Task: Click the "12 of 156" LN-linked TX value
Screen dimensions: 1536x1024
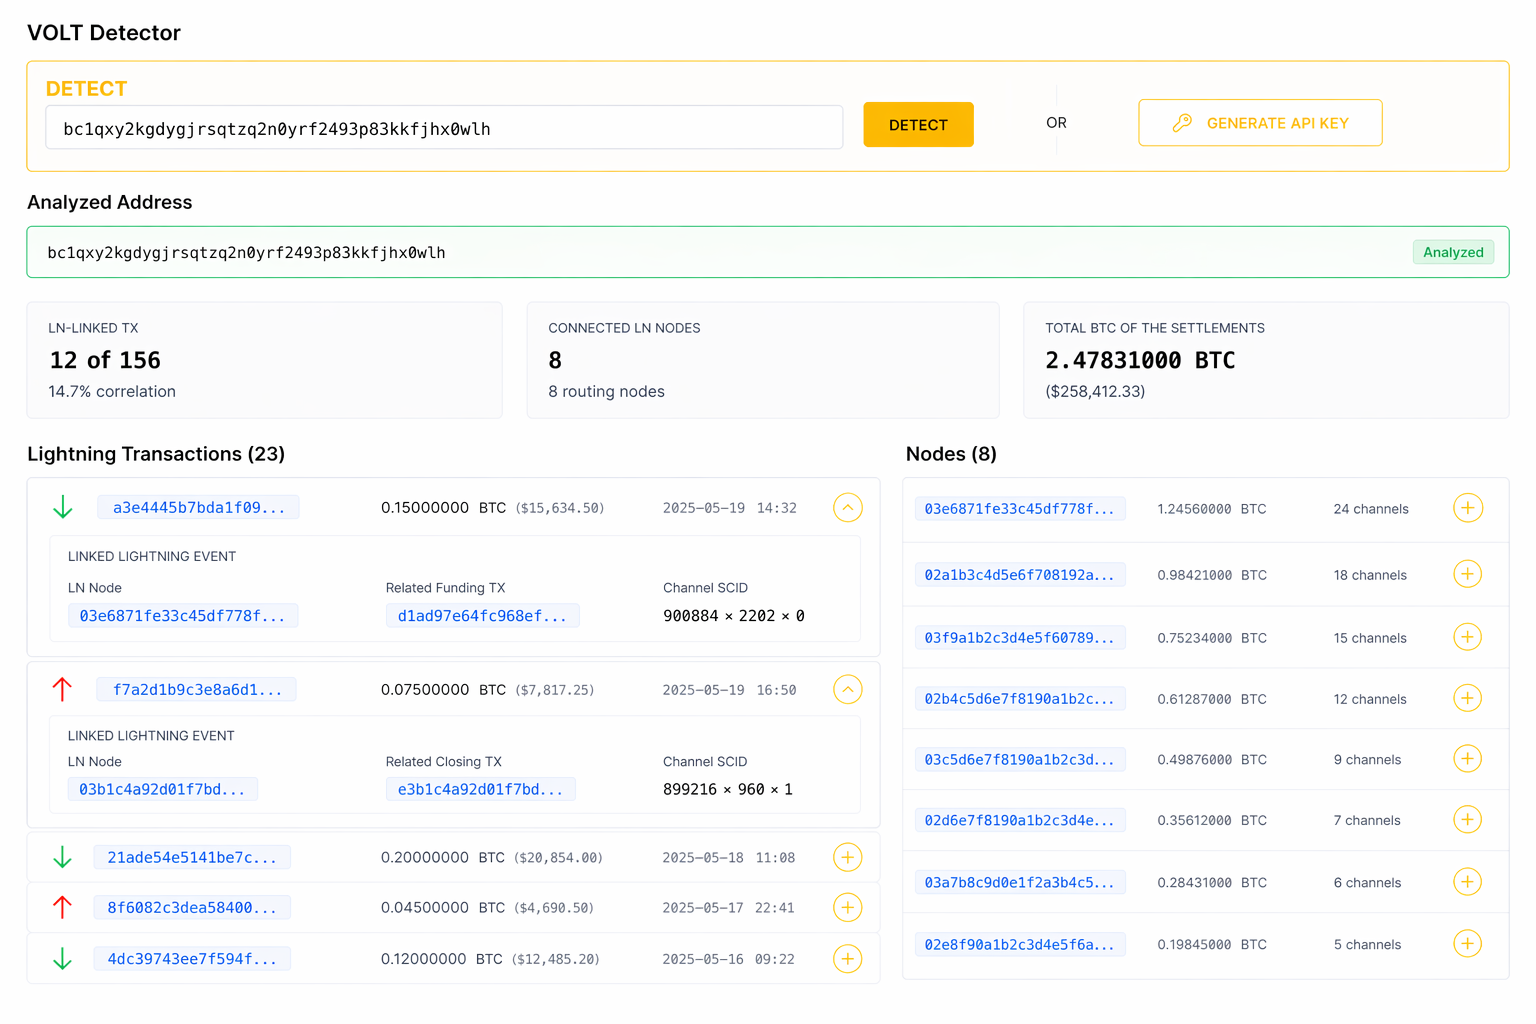Action: coord(105,360)
